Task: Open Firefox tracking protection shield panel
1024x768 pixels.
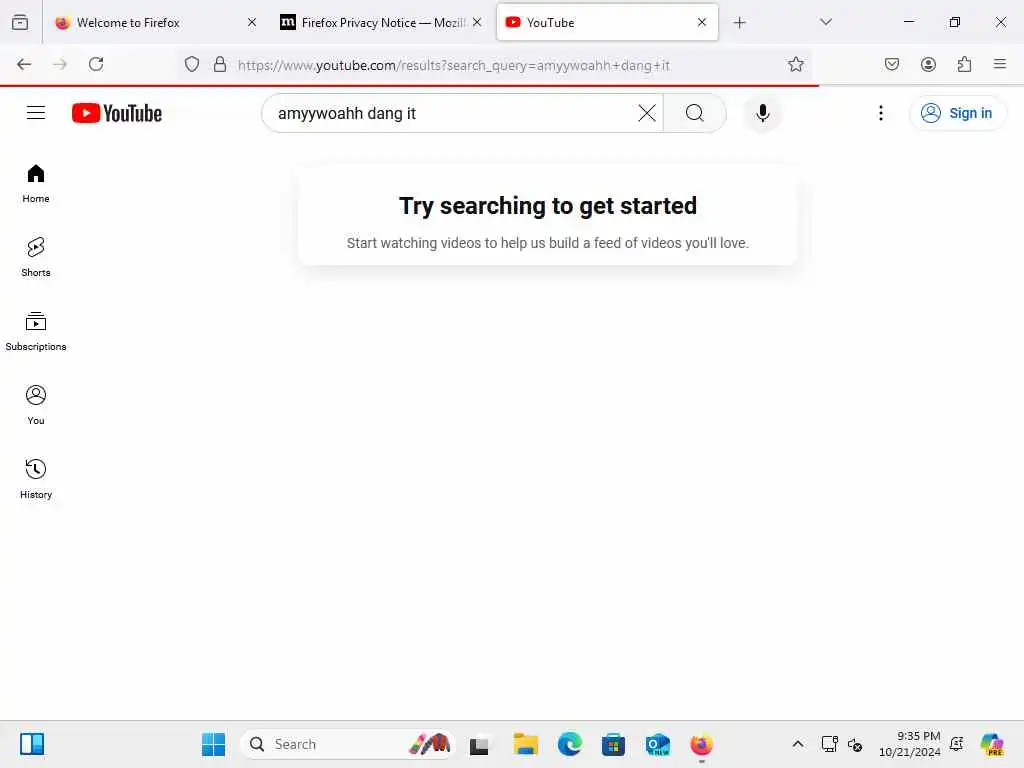Action: (191, 64)
